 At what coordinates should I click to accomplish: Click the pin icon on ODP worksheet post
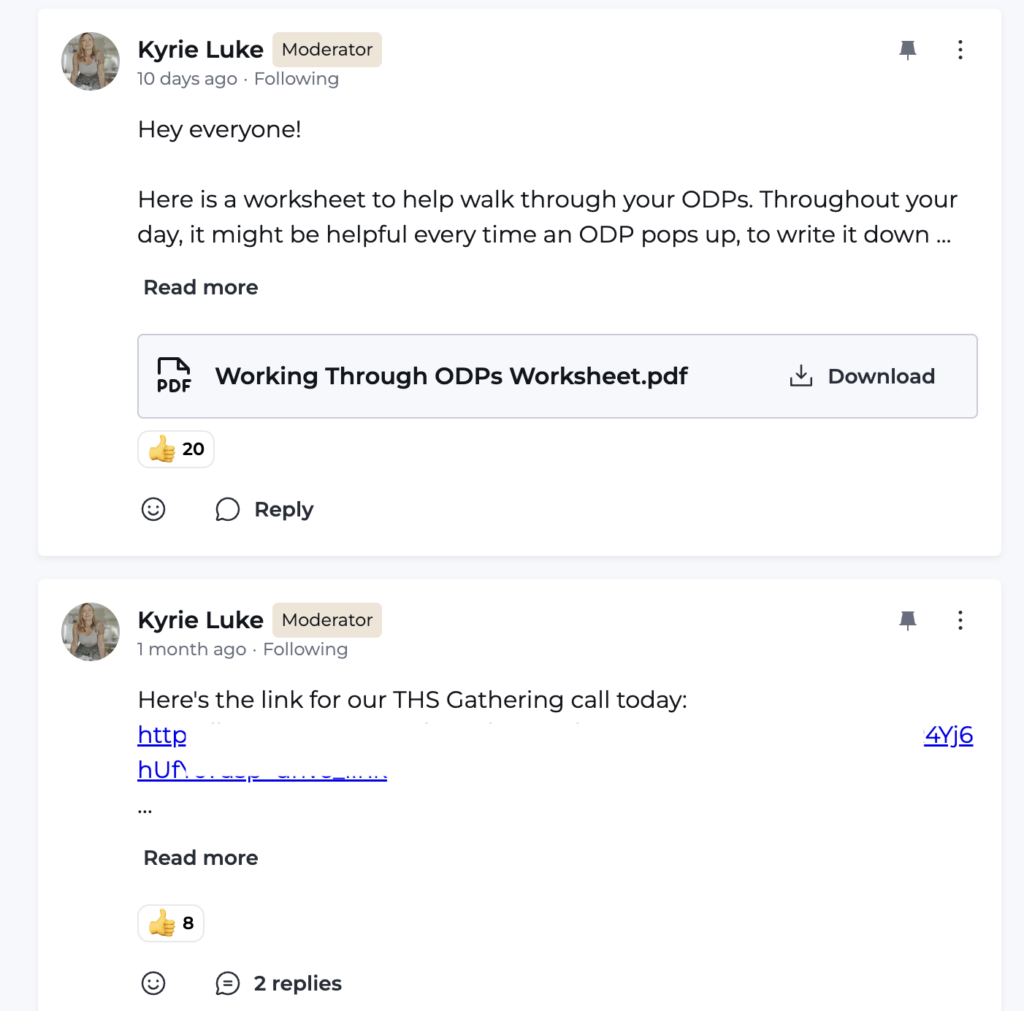[908, 50]
